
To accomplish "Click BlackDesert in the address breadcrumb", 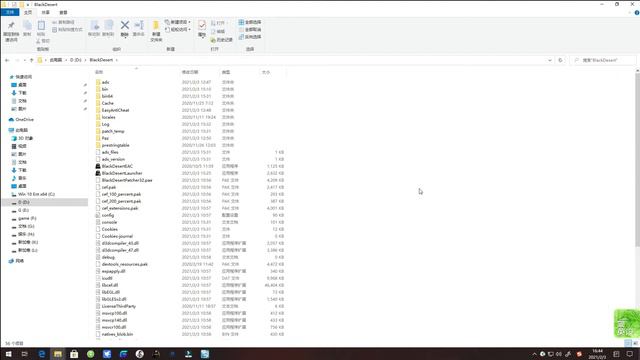I will [101, 60].
